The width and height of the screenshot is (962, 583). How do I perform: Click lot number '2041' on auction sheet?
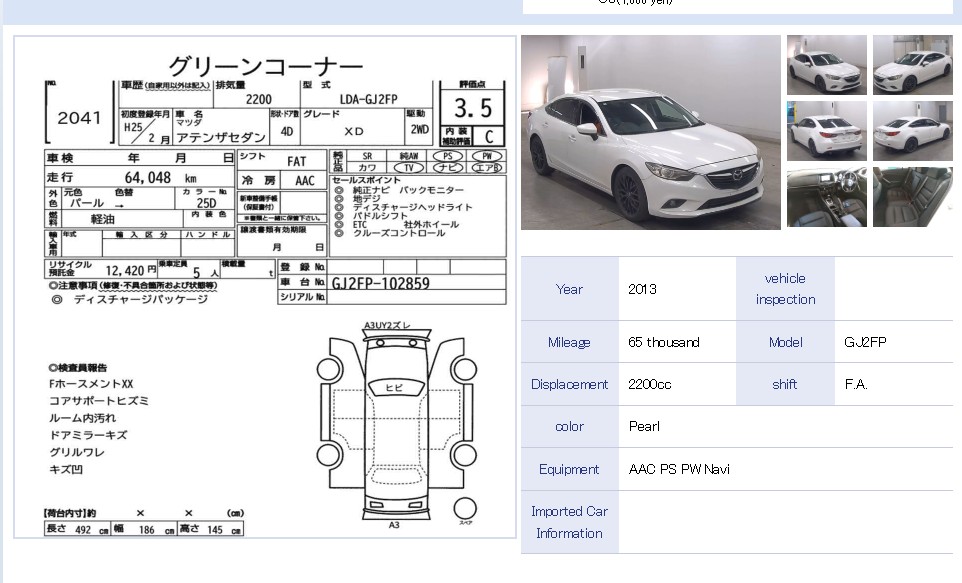(79, 118)
